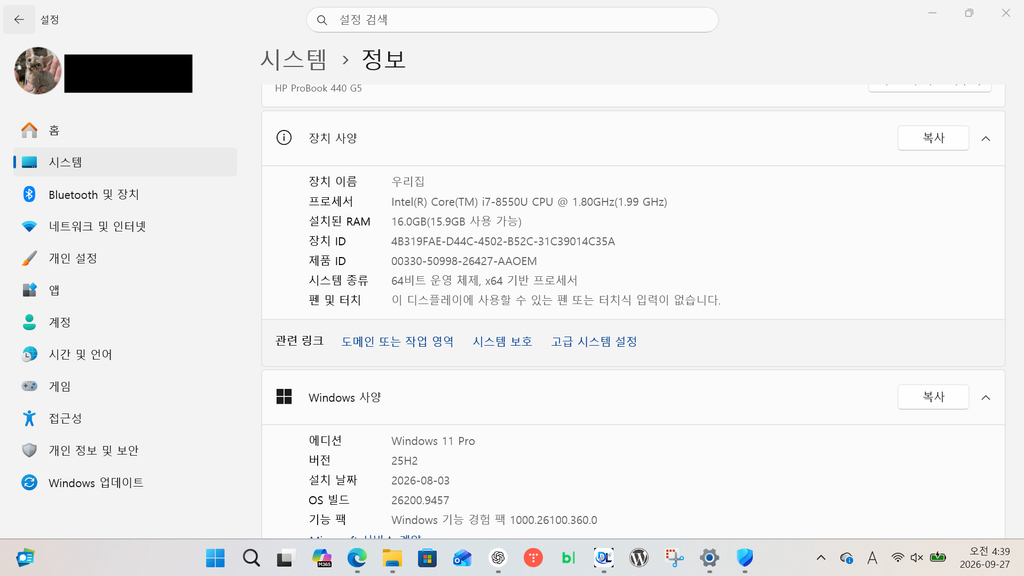Open 접근성 settings category
Image resolution: width=1024 pixels, height=576 pixels.
click(x=125, y=418)
